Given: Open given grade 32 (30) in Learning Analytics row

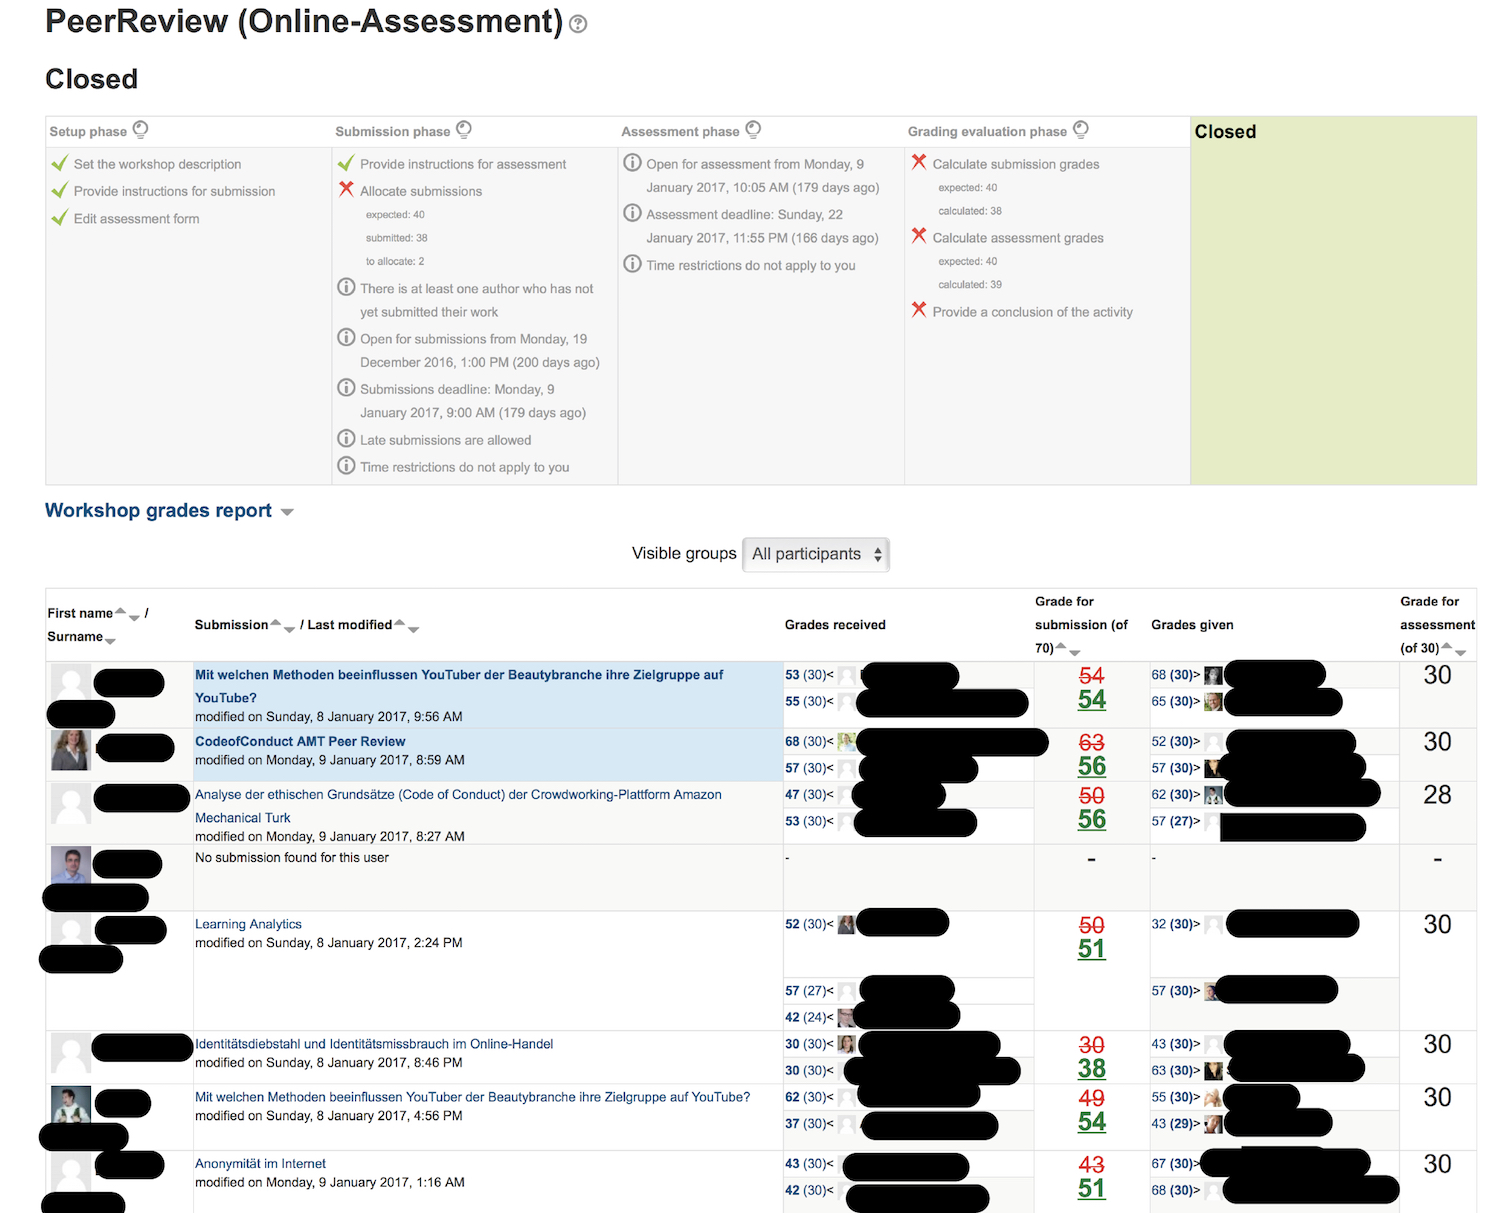Looking at the screenshot, I should point(1173,924).
